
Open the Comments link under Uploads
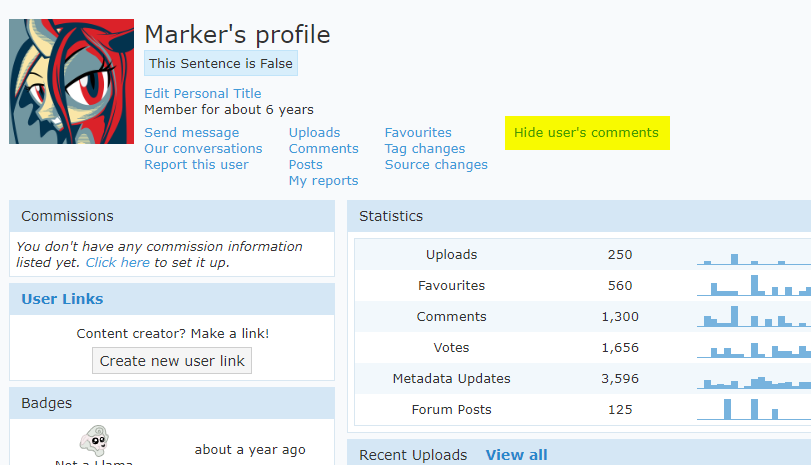[323, 148]
